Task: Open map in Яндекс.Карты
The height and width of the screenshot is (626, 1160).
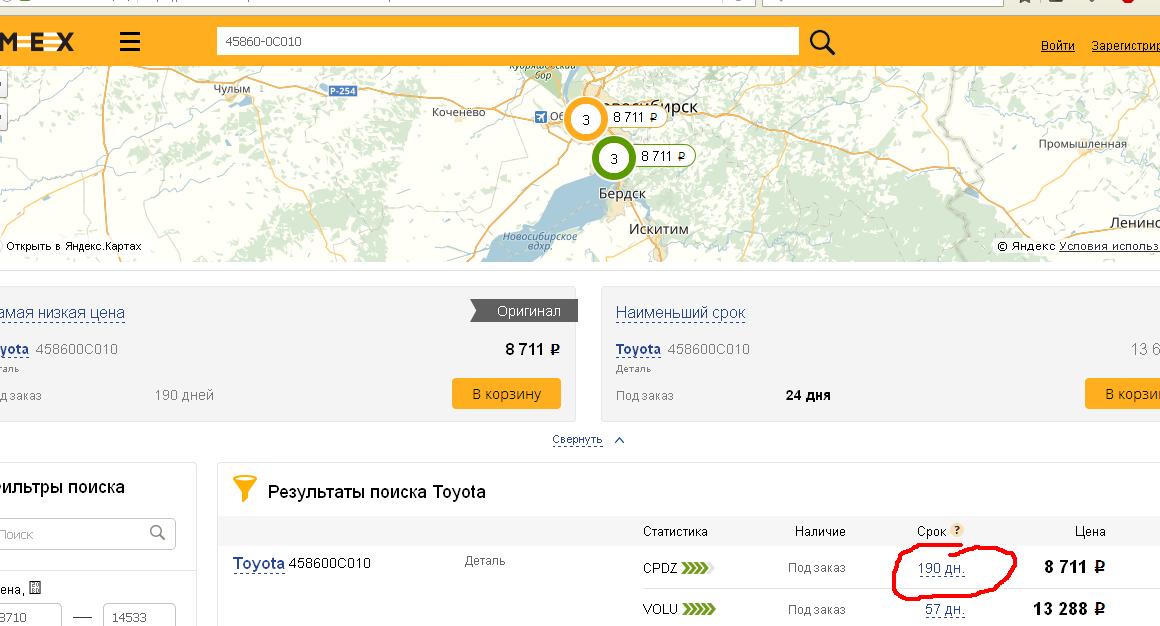Action: click(x=74, y=246)
